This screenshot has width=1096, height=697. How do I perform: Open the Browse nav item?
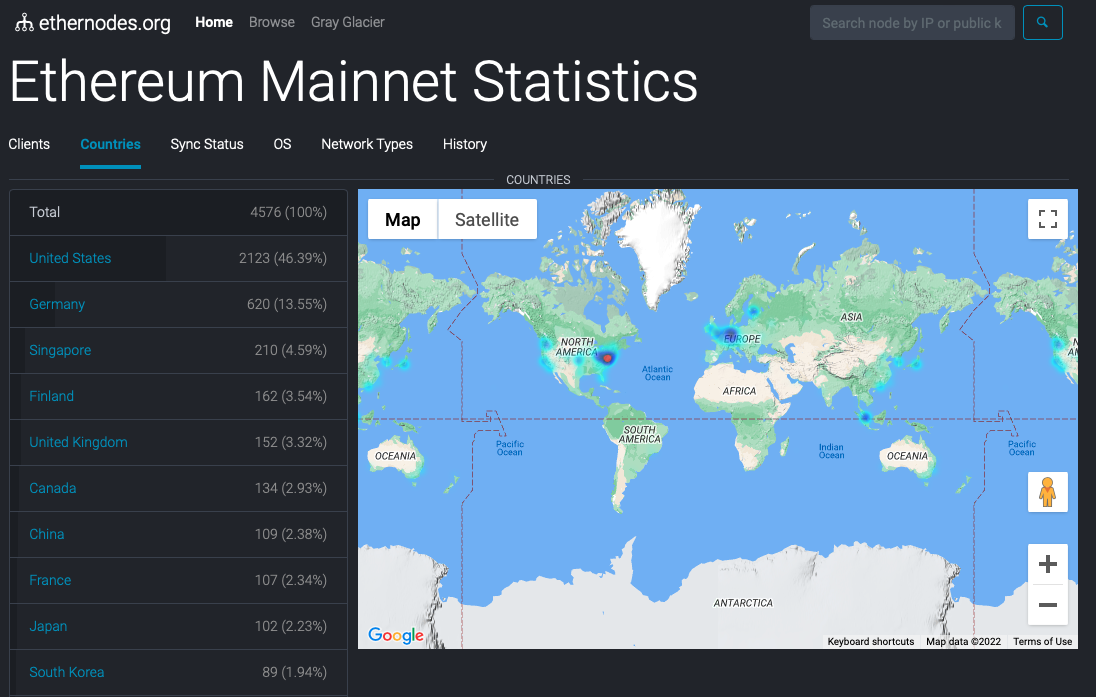tap(272, 22)
